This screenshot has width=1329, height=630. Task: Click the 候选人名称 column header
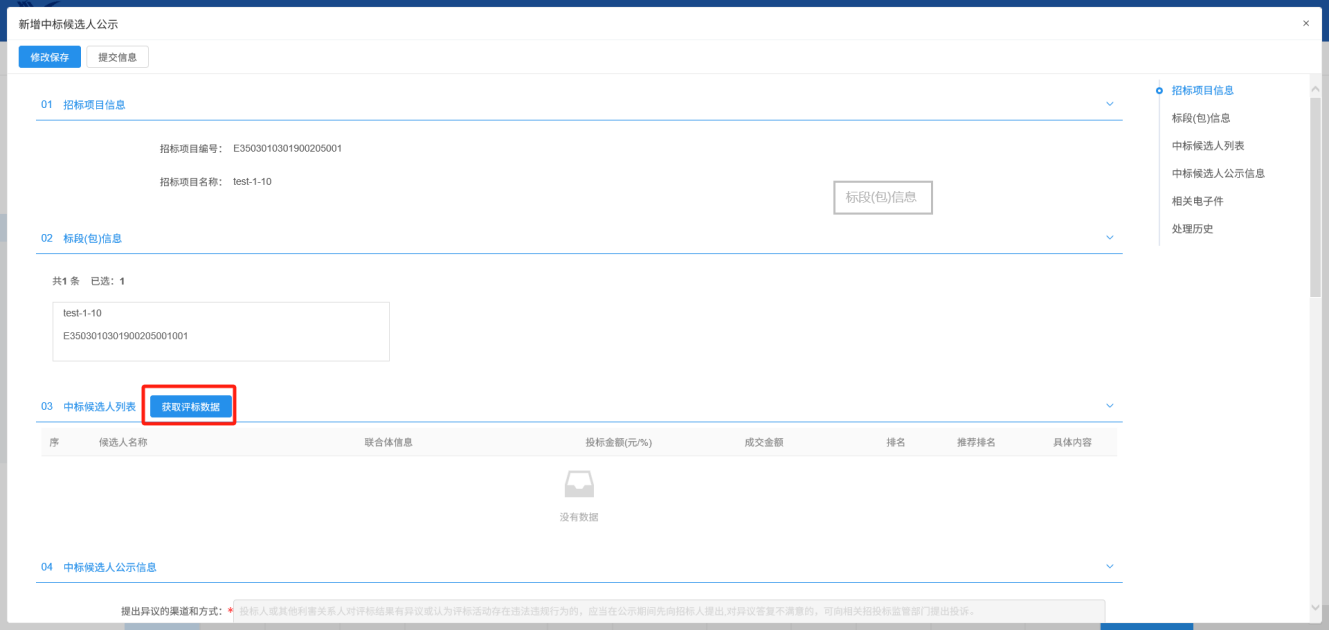[x=123, y=442]
